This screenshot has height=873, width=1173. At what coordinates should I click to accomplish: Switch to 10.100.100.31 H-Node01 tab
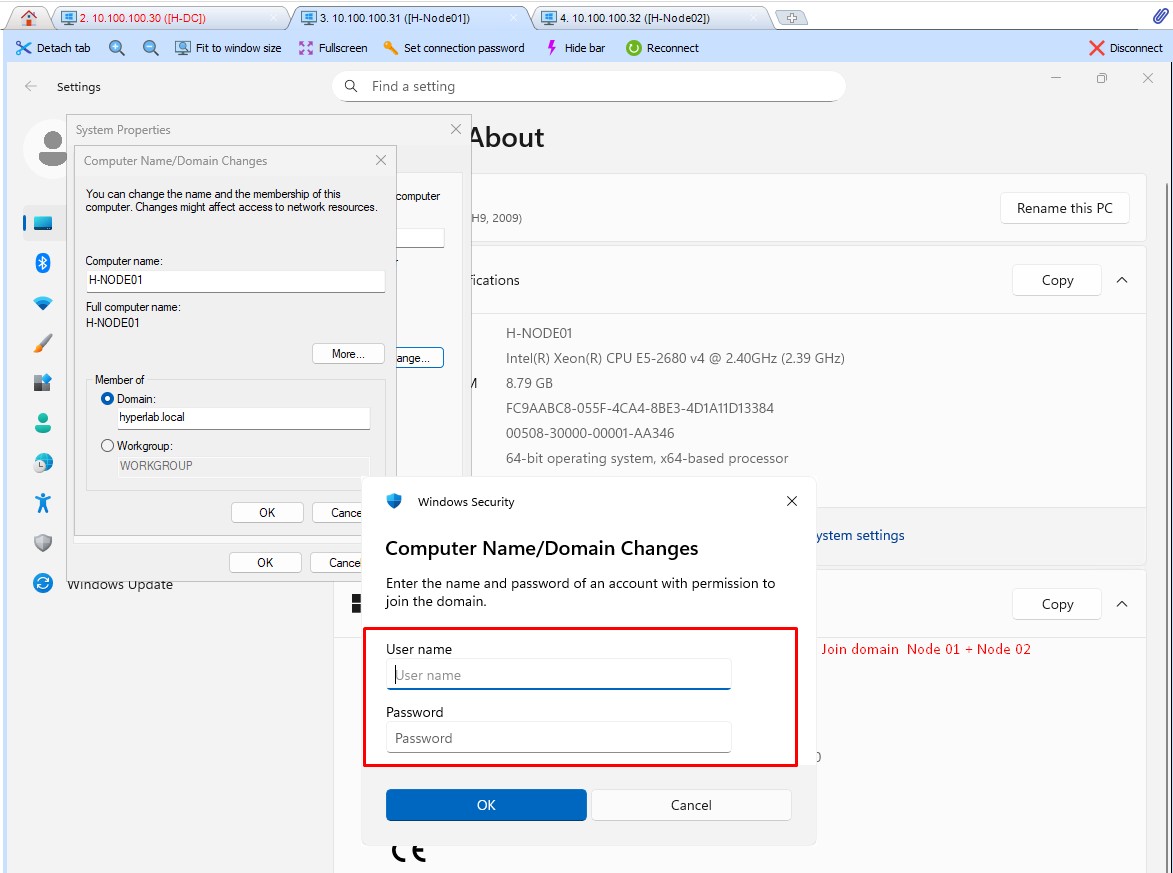(x=411, y=17)
